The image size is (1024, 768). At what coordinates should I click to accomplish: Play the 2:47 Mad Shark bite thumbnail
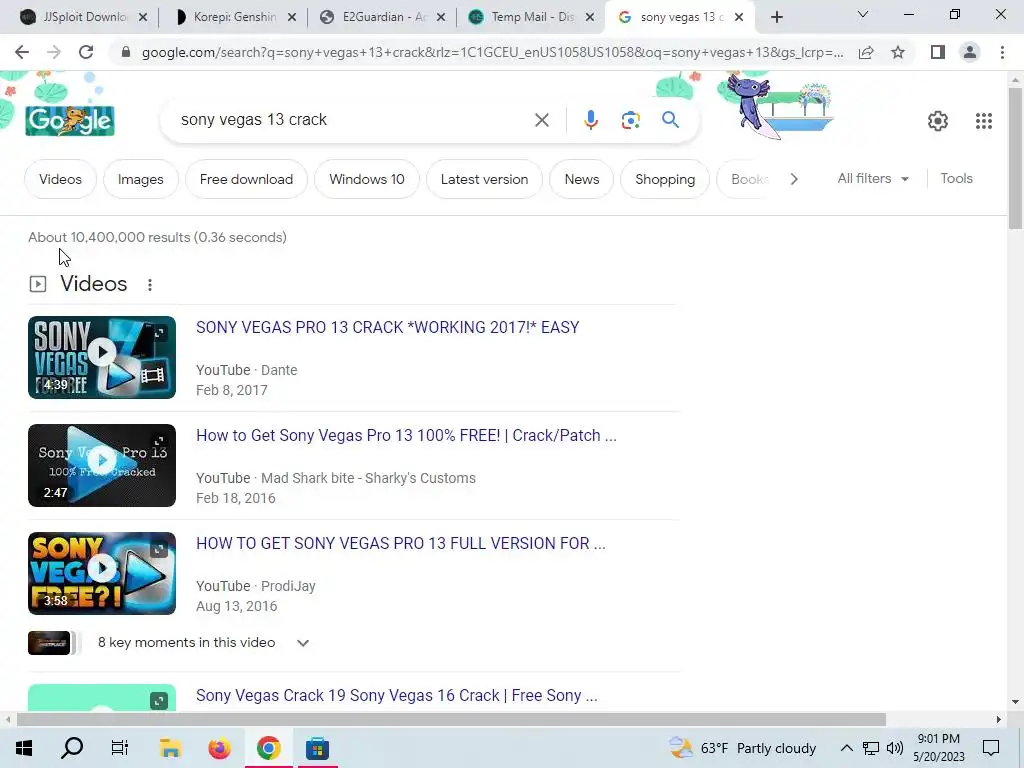[102, 465]
